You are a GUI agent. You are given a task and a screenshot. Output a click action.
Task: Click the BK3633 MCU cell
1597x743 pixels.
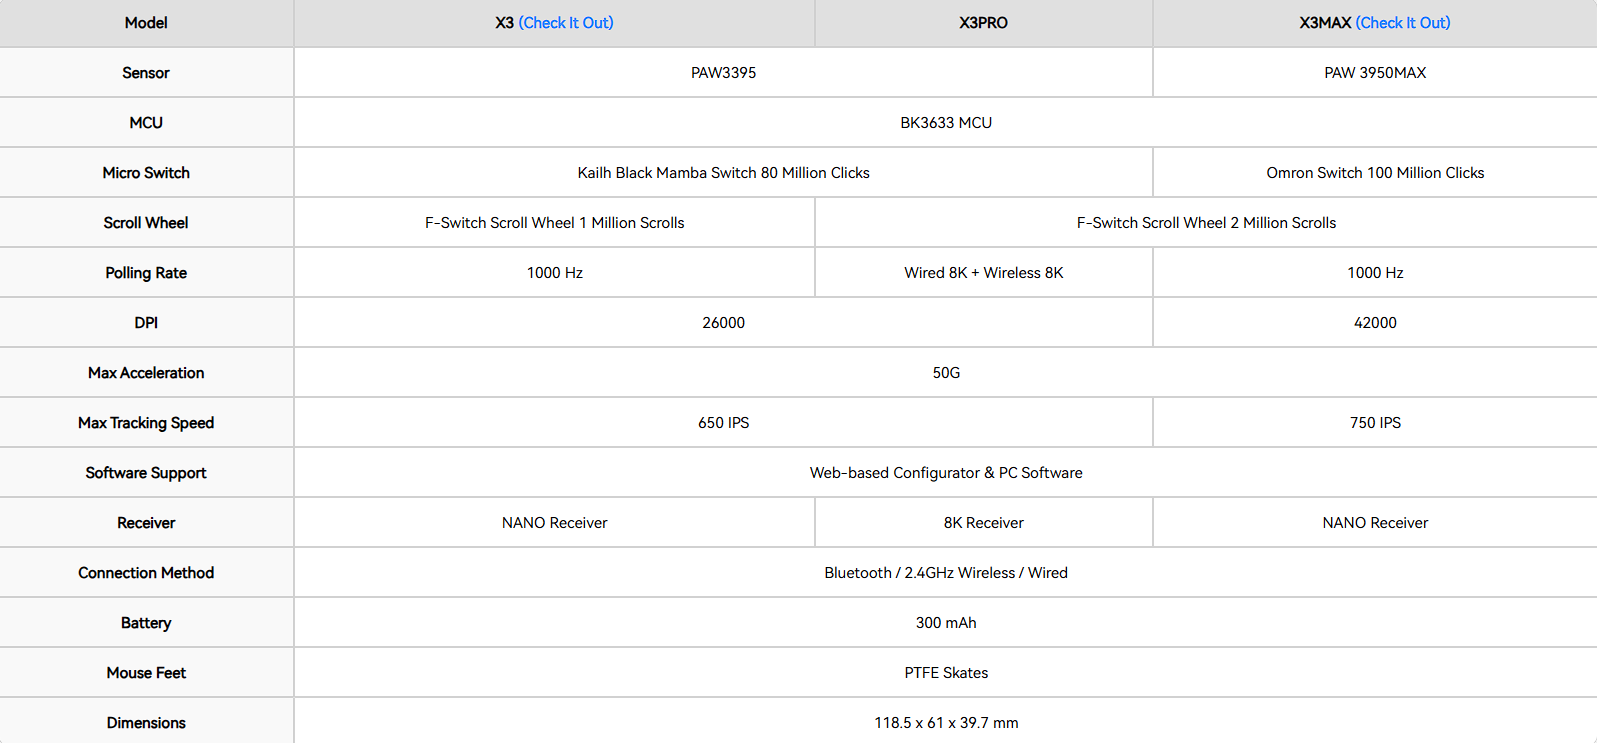click(946, 123)
